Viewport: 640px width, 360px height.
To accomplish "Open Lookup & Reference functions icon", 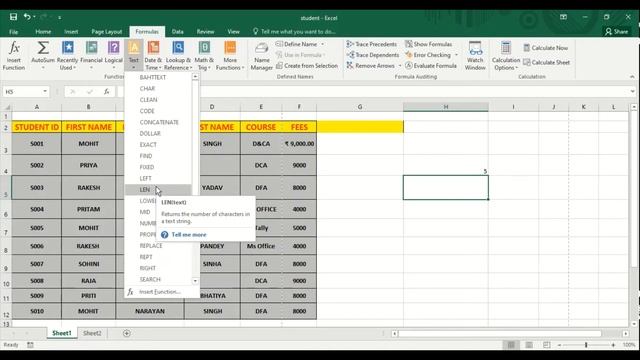I will pos(178,48).
